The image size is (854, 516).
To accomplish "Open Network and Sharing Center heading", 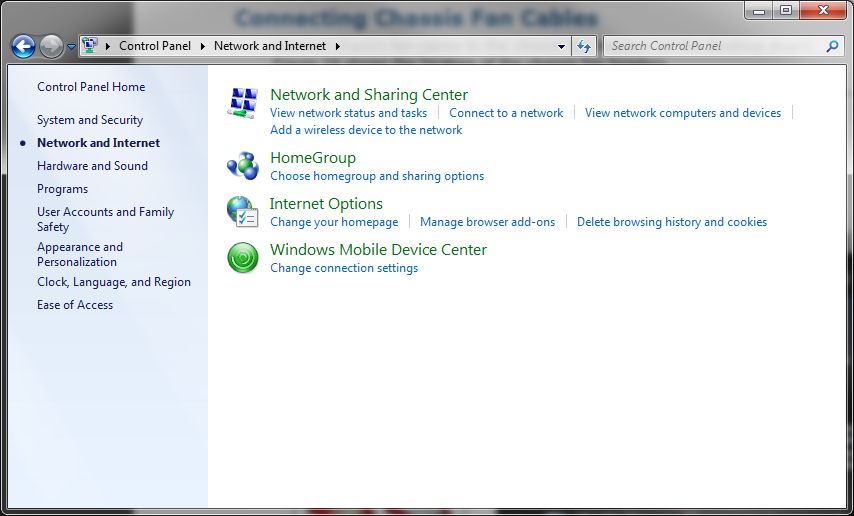I will [x=369, y=94].
